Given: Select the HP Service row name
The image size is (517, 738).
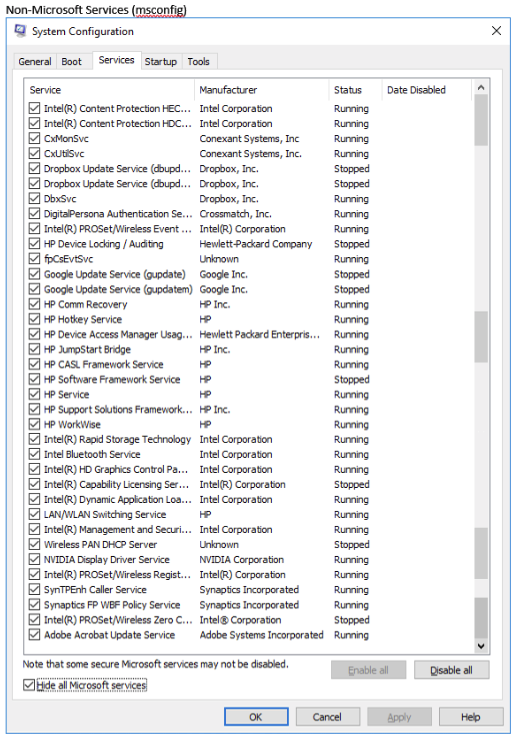Looking at the screenshot, I should point(66,394).
